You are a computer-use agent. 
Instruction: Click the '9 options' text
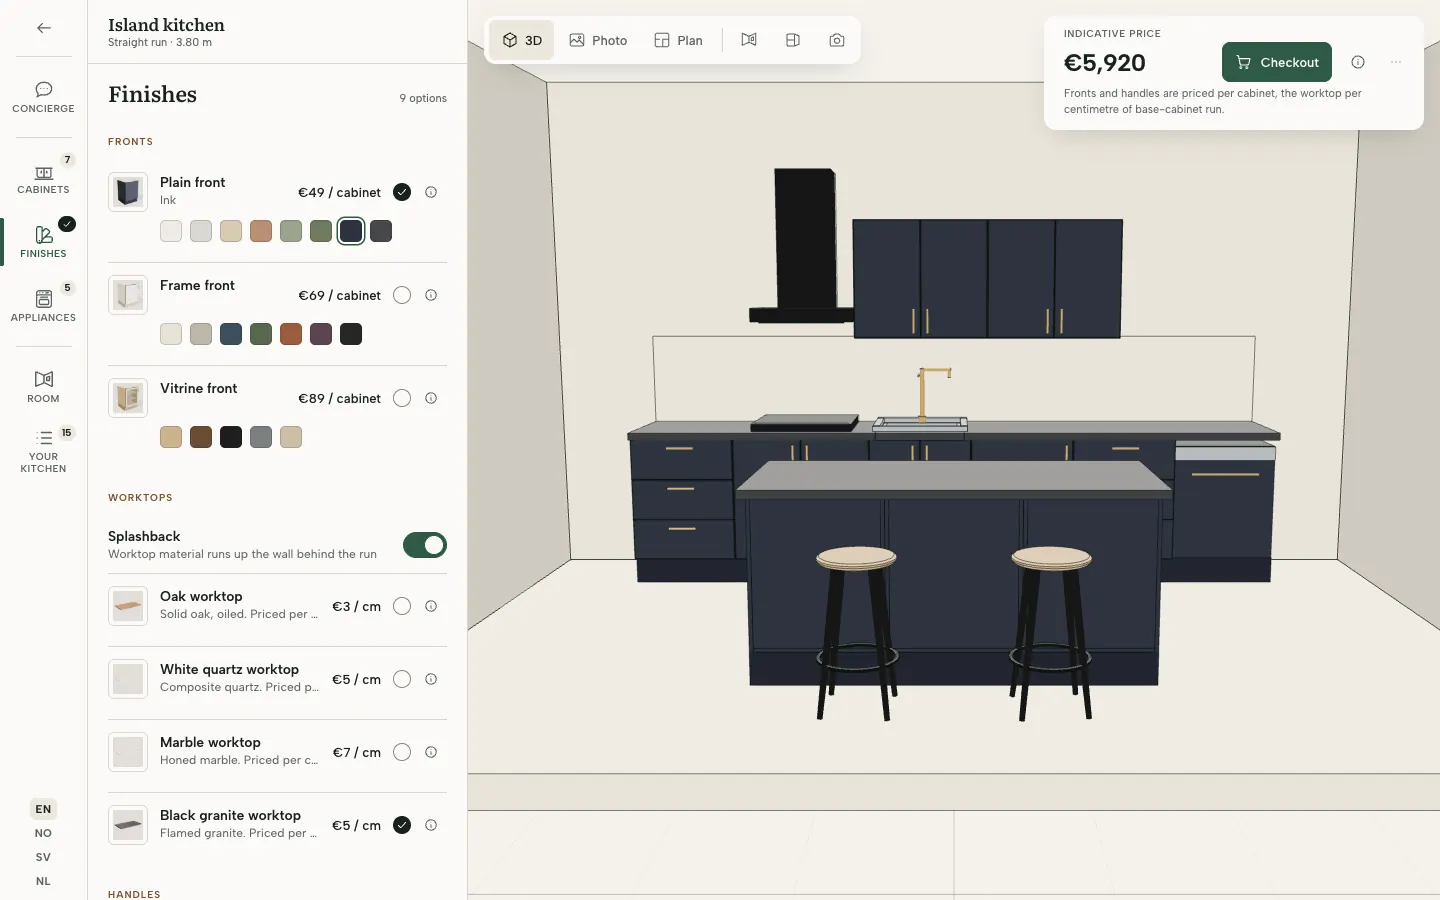pos(423,98)
